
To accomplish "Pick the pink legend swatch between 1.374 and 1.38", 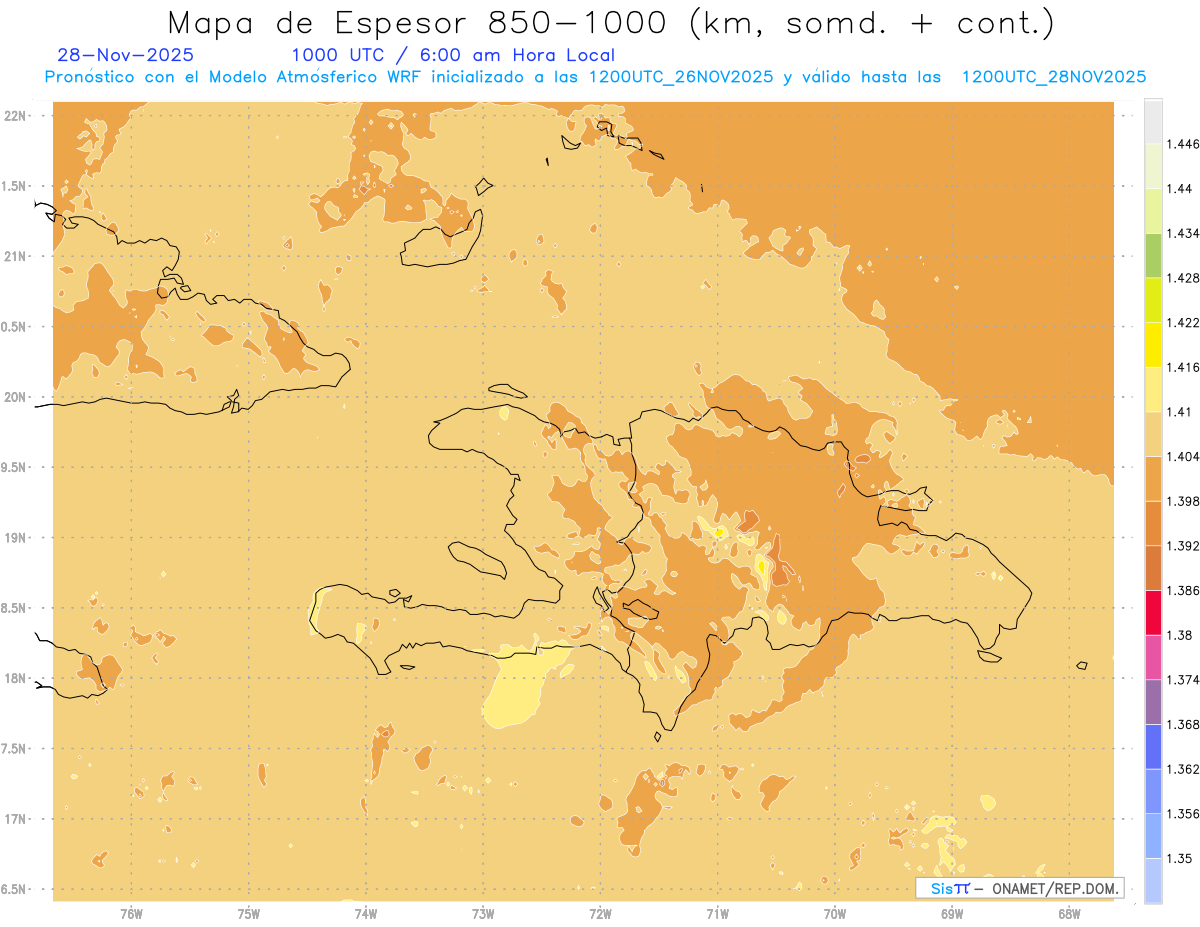I will coord(1153,658).
